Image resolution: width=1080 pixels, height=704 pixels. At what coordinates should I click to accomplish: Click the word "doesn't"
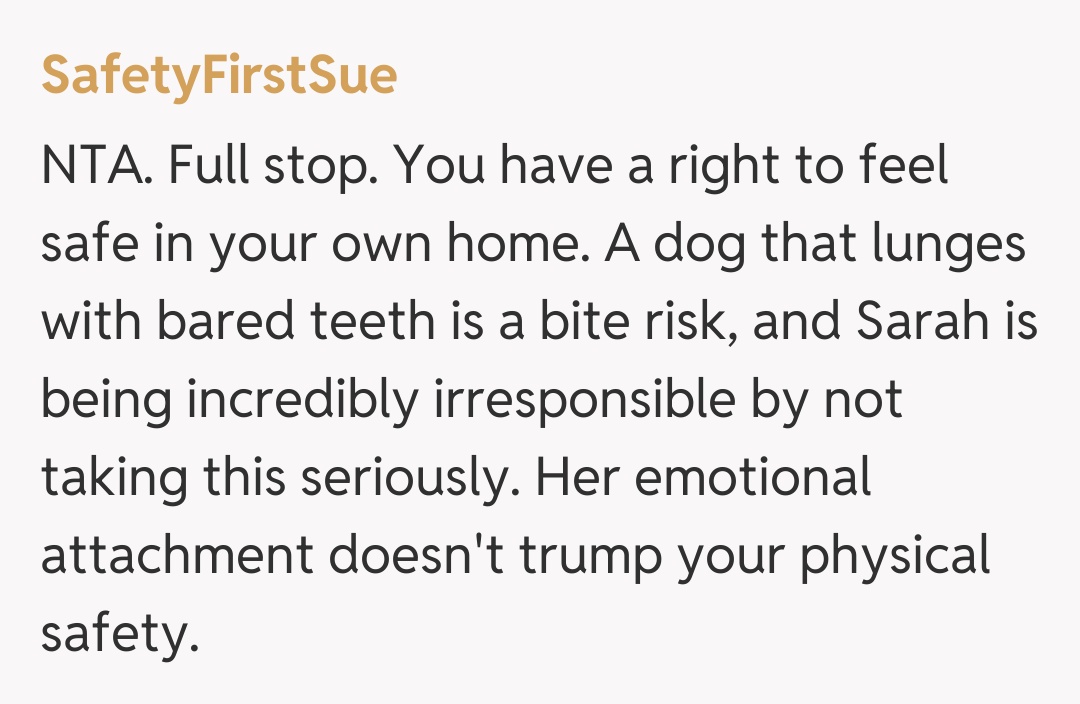417,553
